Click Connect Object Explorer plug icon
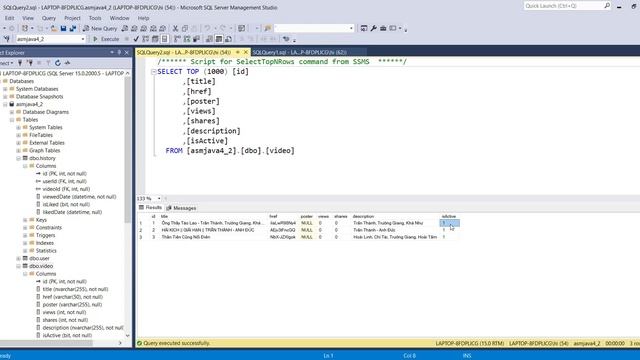The image size is (640, 360). pyautogui.click(x=20, y=63)
